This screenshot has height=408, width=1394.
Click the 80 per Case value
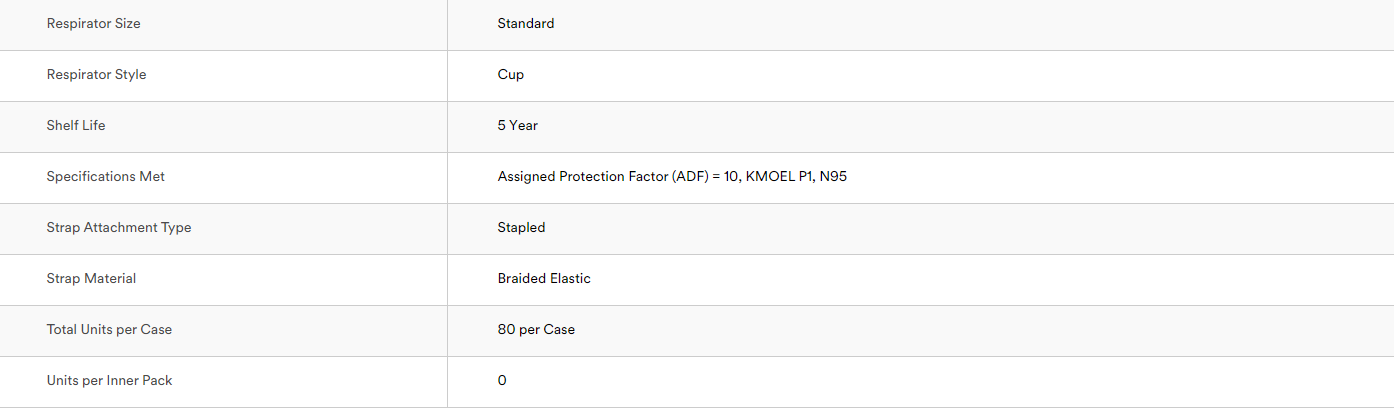536,330
